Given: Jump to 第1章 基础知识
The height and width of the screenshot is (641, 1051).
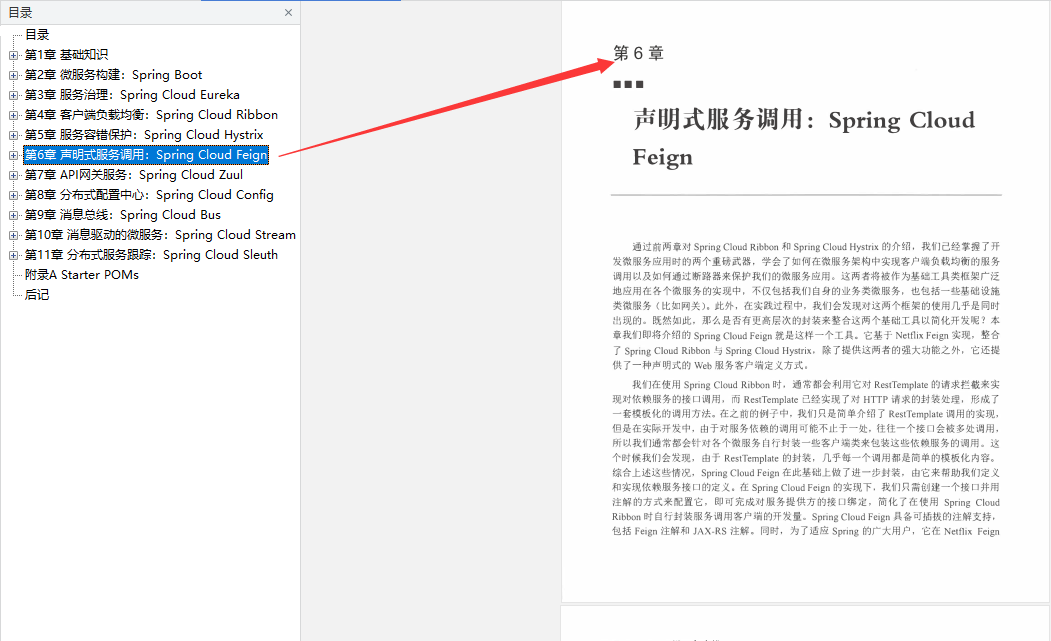Looking at the screenshot, I should pos(66,55).
